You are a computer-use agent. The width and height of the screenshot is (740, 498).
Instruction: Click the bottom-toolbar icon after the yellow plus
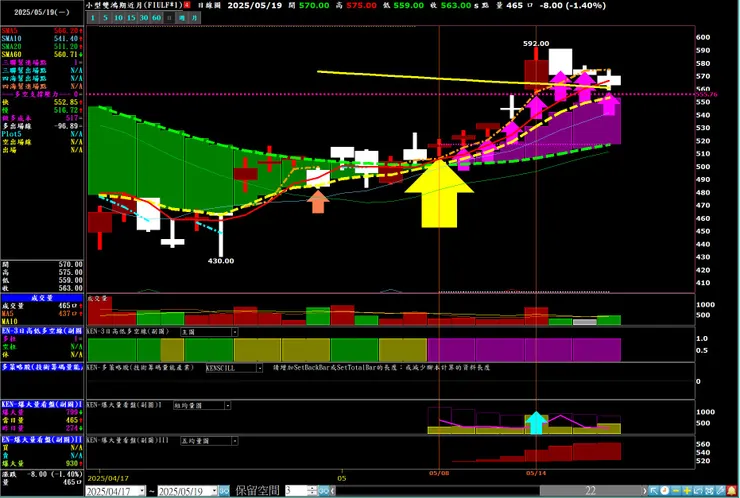coord(698,491)
